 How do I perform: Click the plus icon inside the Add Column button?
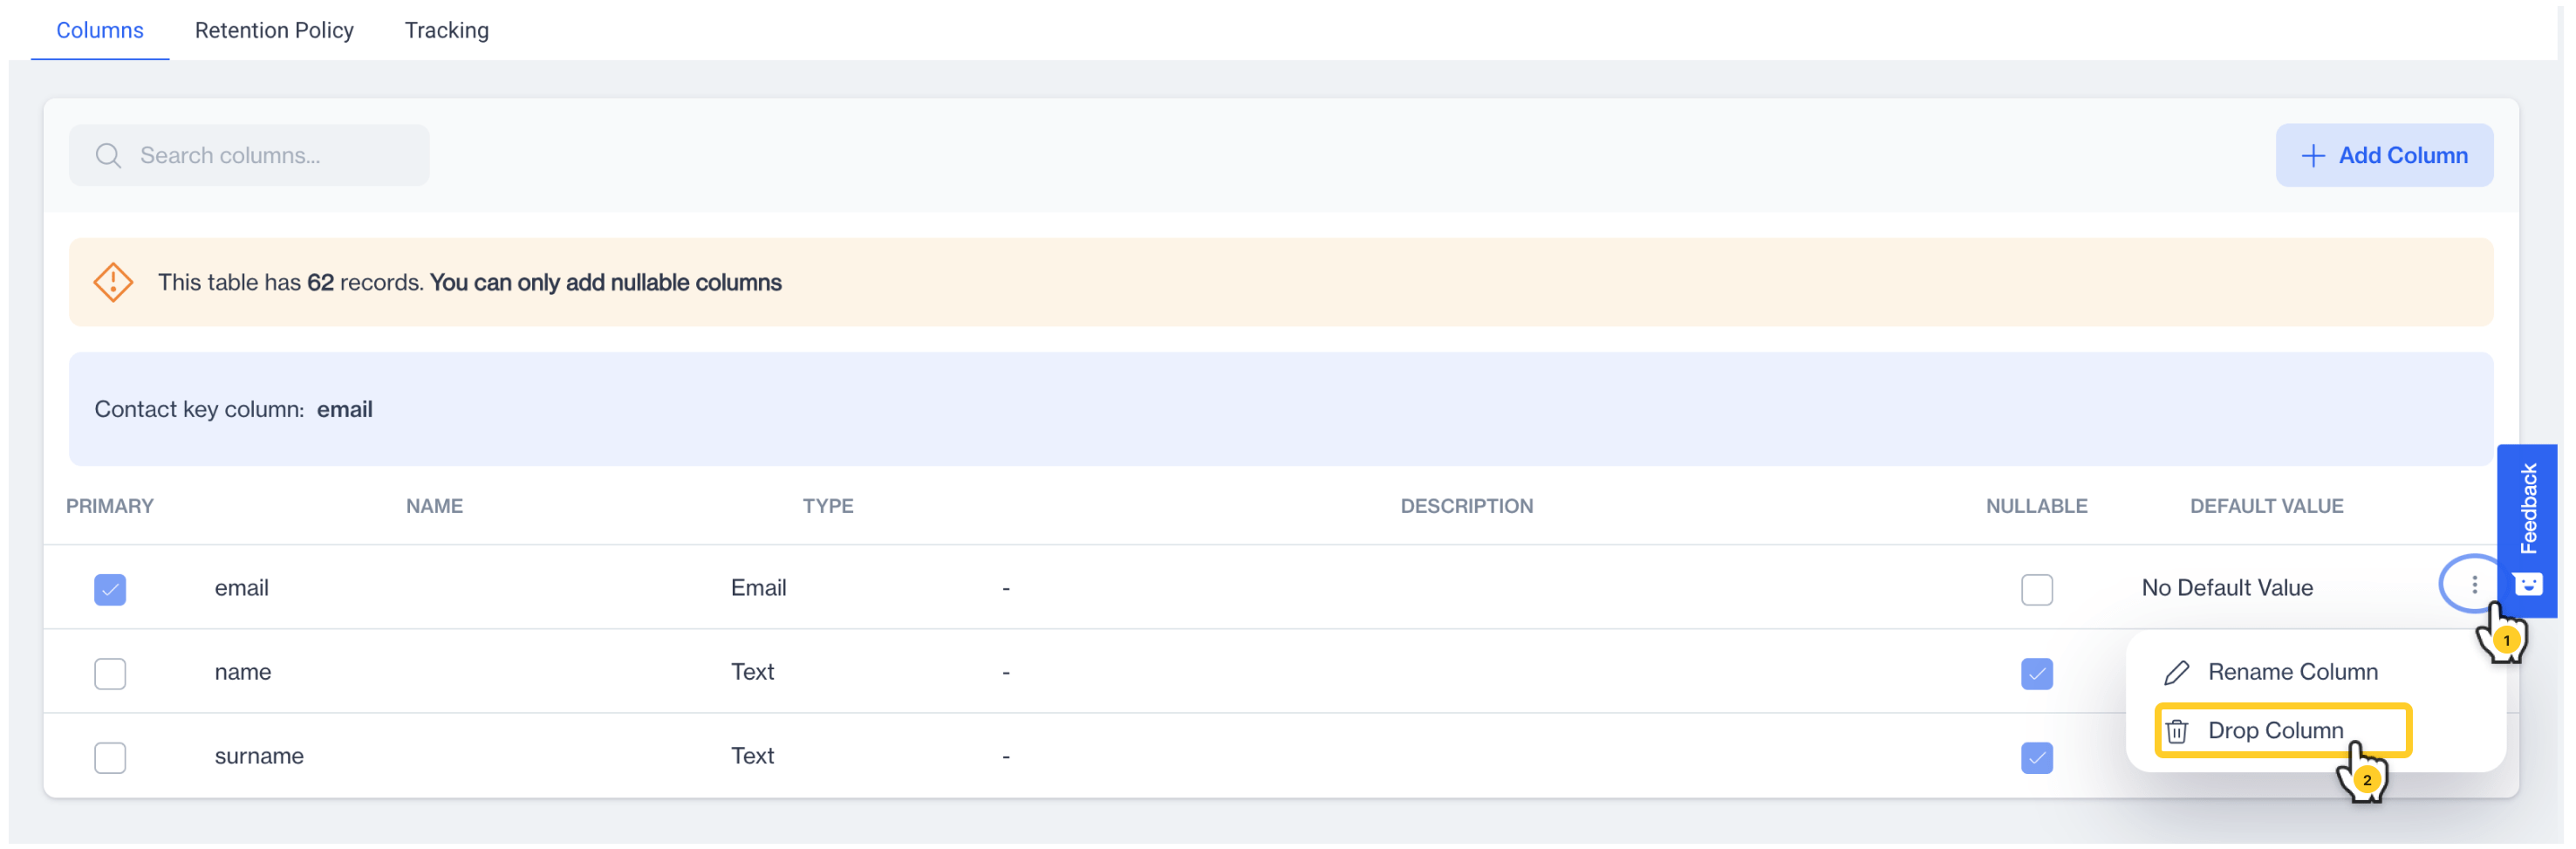coord(2314,155)
